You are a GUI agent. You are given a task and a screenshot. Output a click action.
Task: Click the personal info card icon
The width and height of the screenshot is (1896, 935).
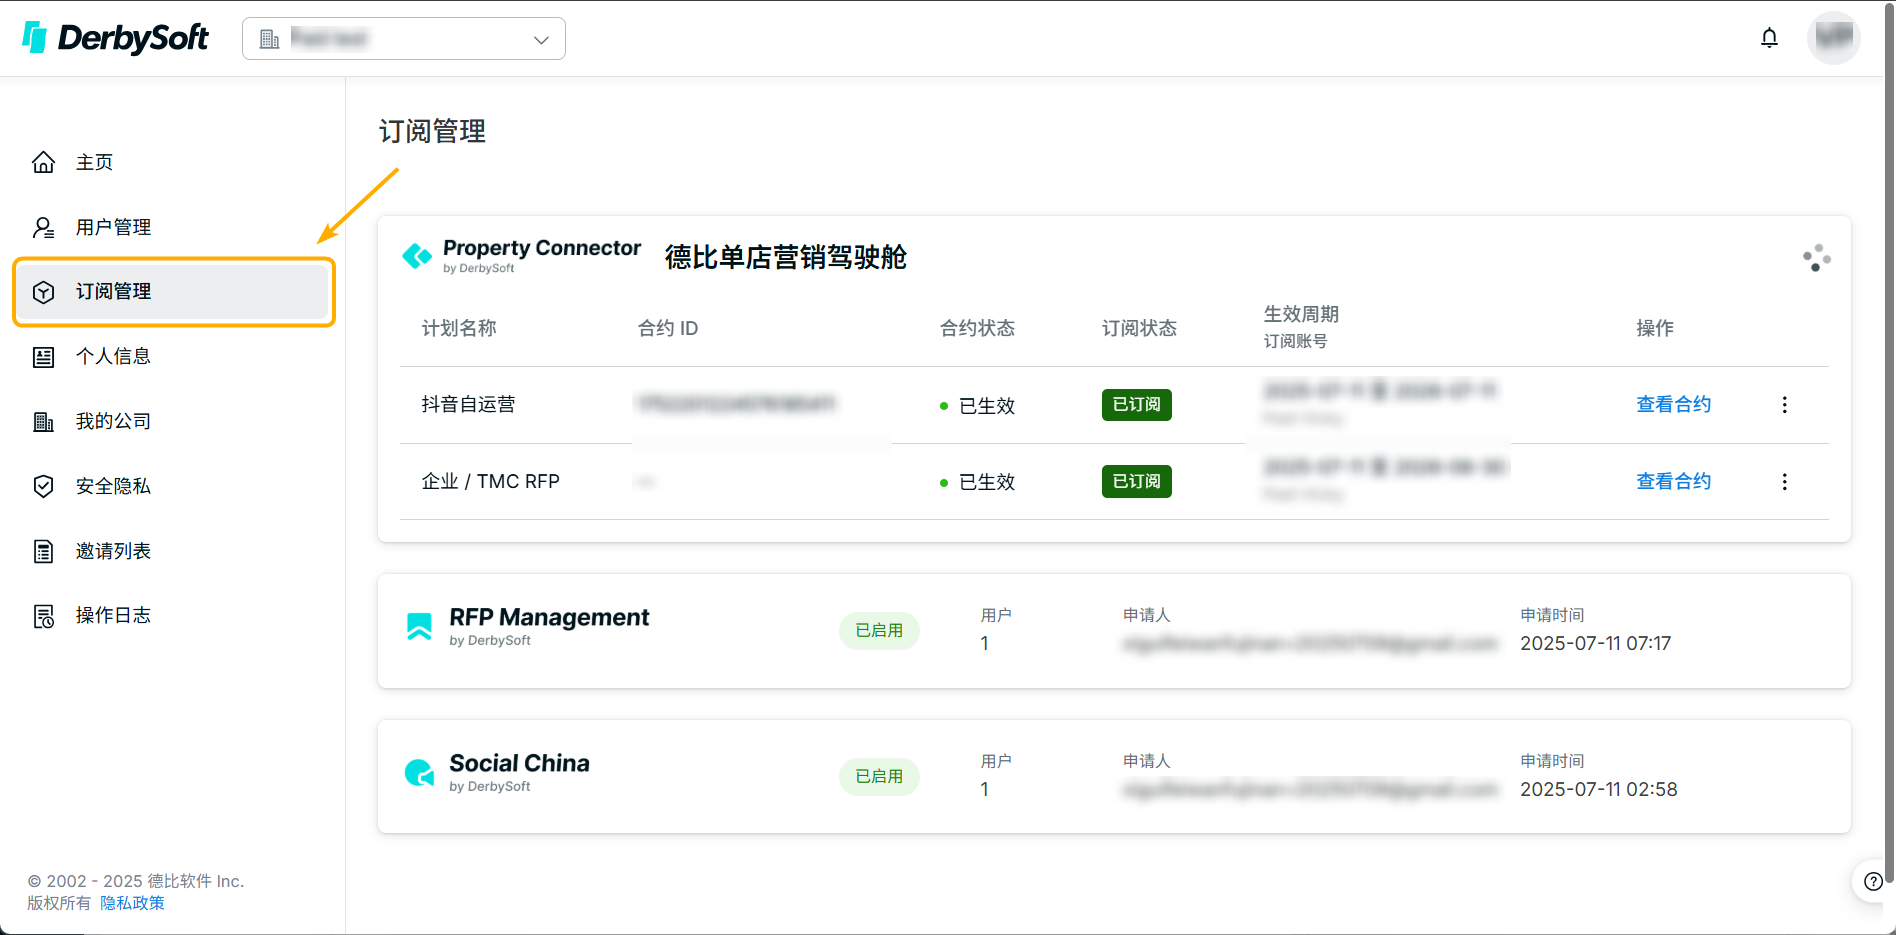(x=43, y=357)
